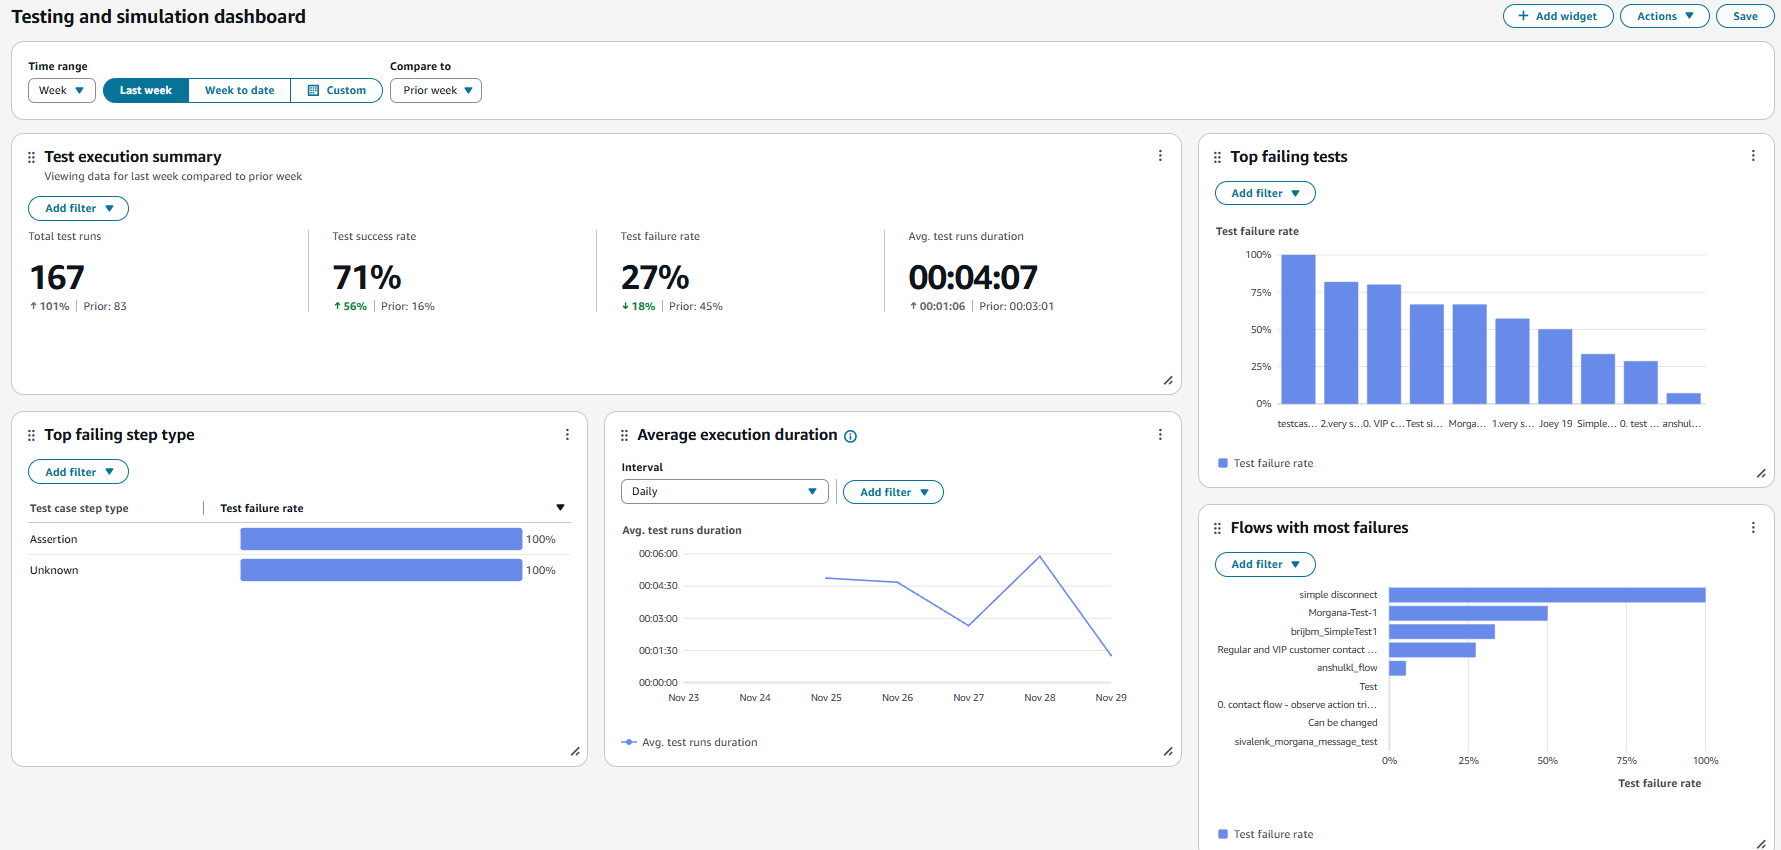
Task: Switch time range to Week to date
Action: click(x=239, y=91)
